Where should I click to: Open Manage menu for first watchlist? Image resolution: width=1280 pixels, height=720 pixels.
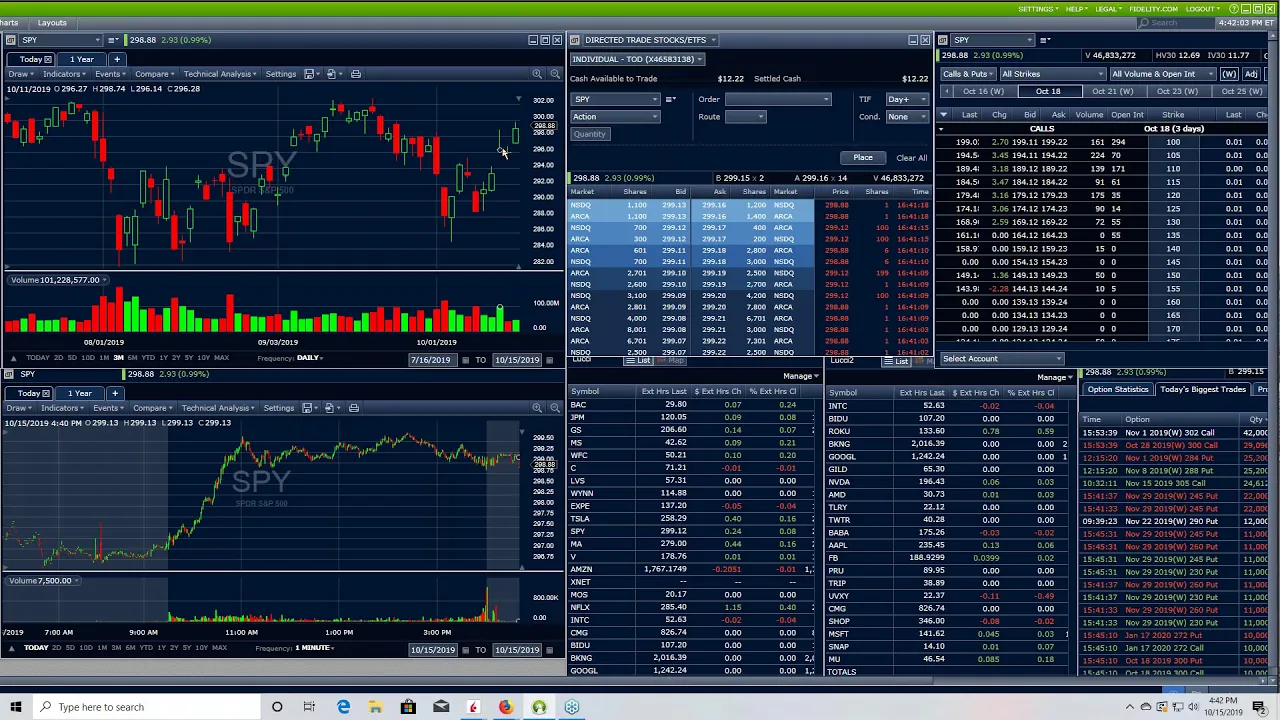(x=800, y=377)
